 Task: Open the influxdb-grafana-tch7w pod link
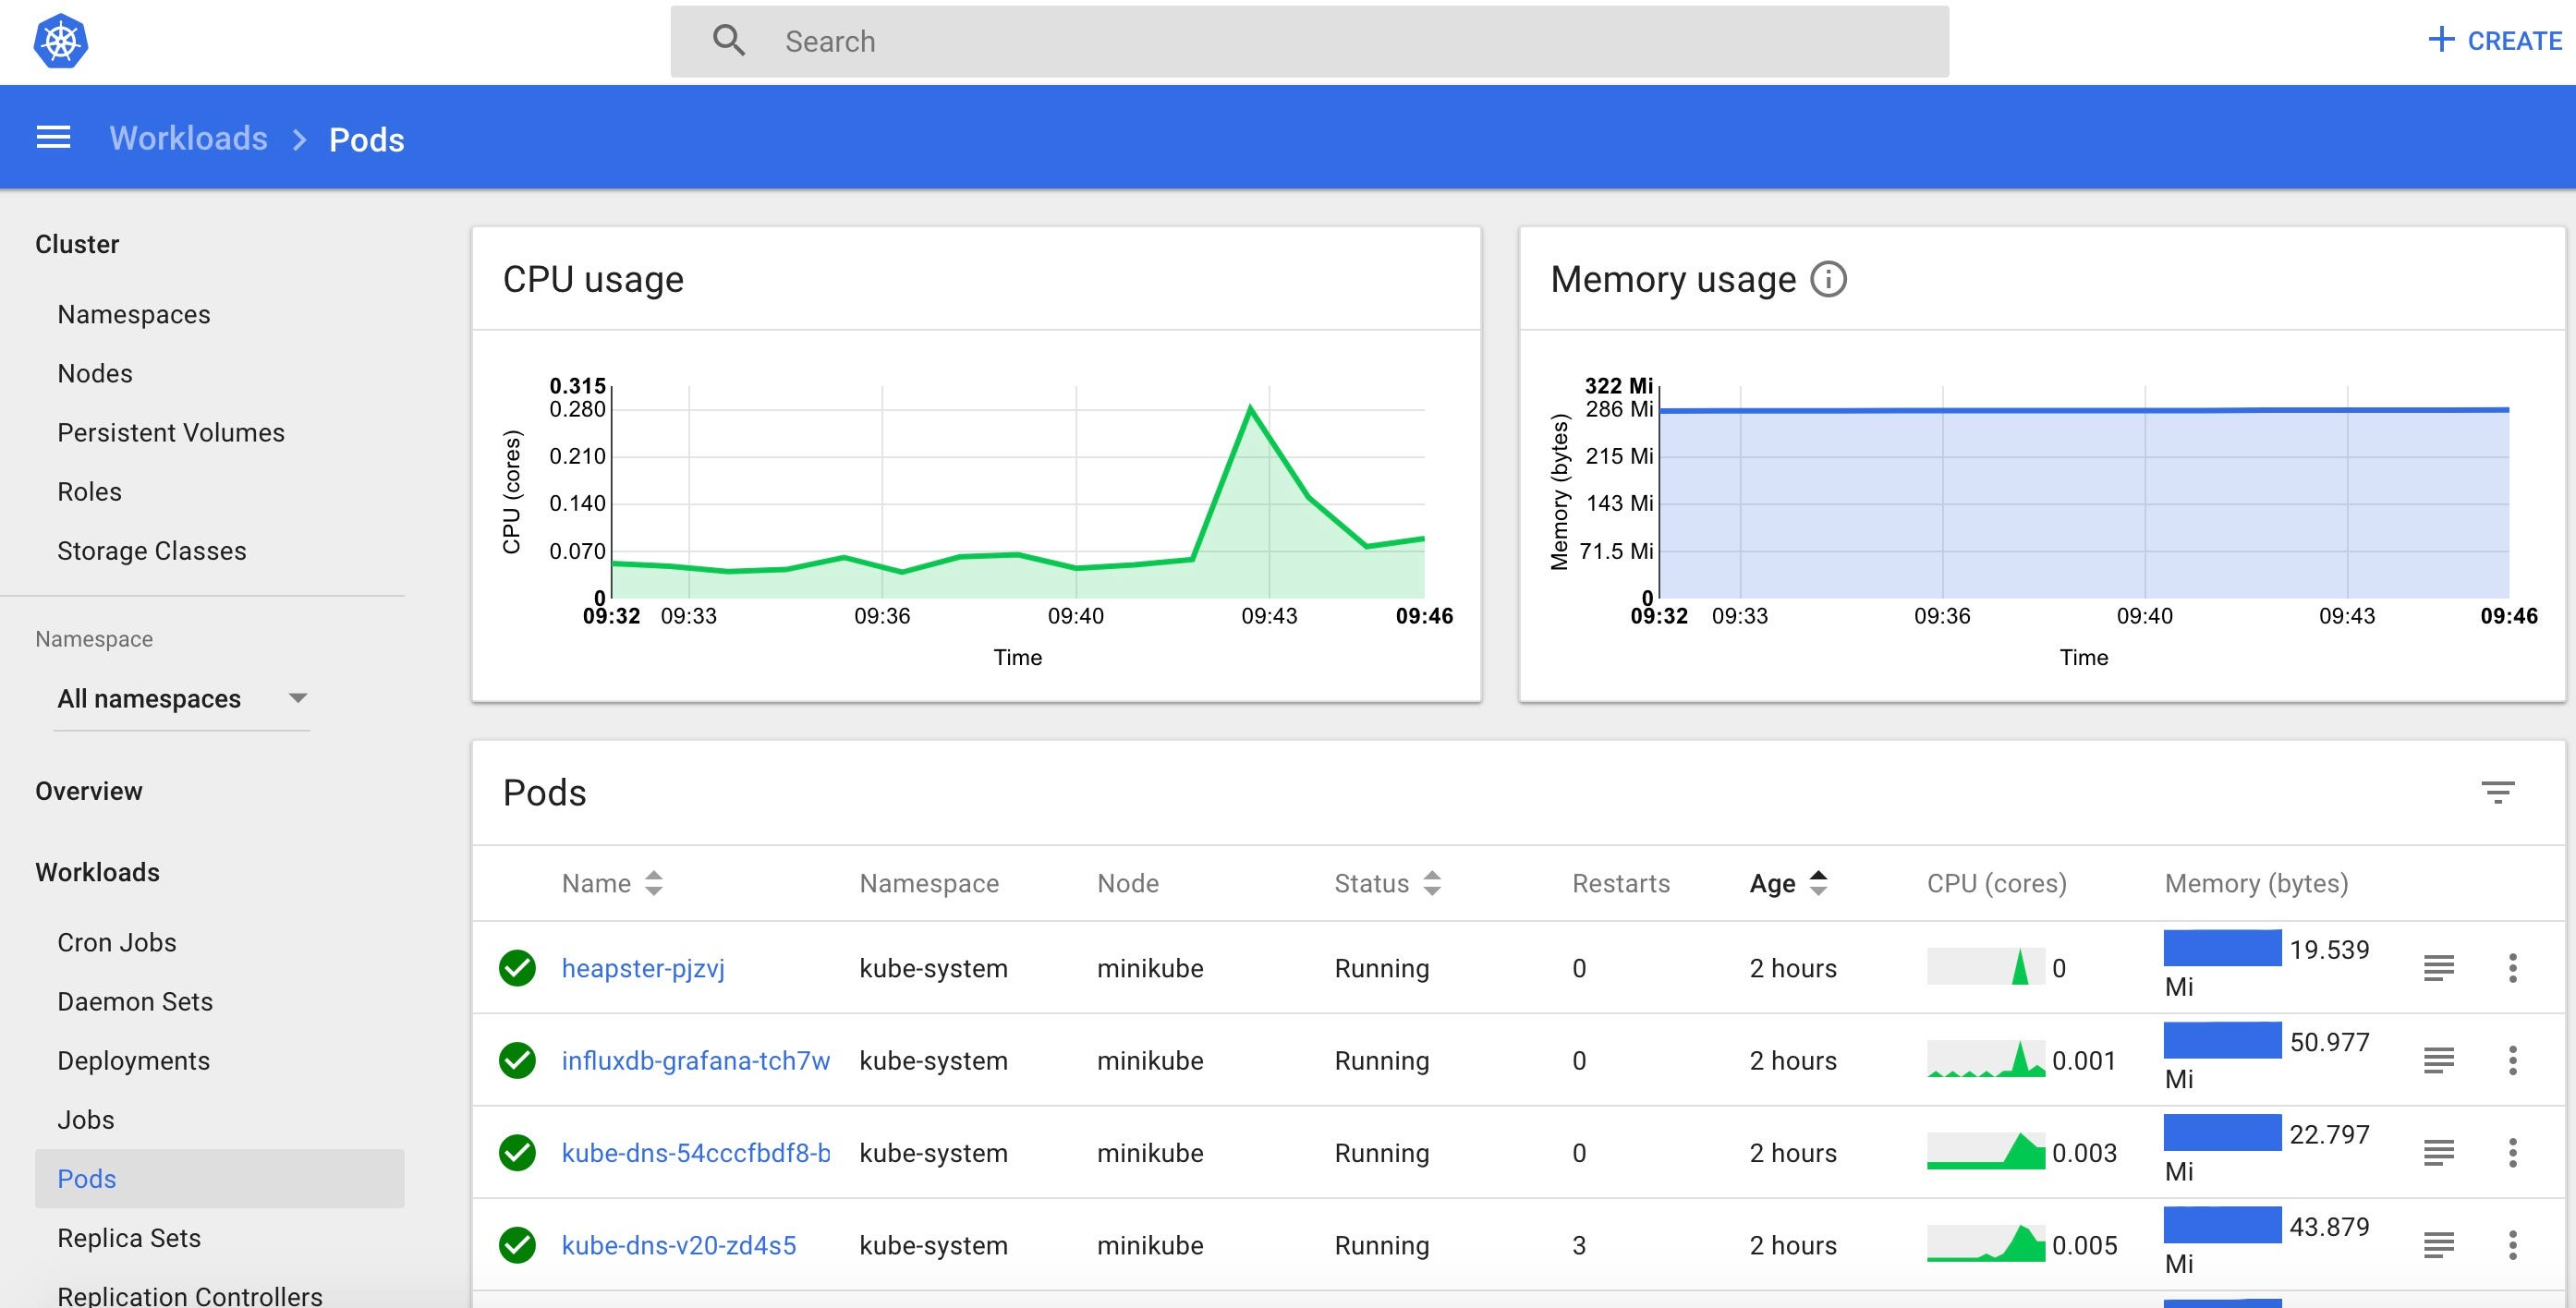tap(695, 1060)
